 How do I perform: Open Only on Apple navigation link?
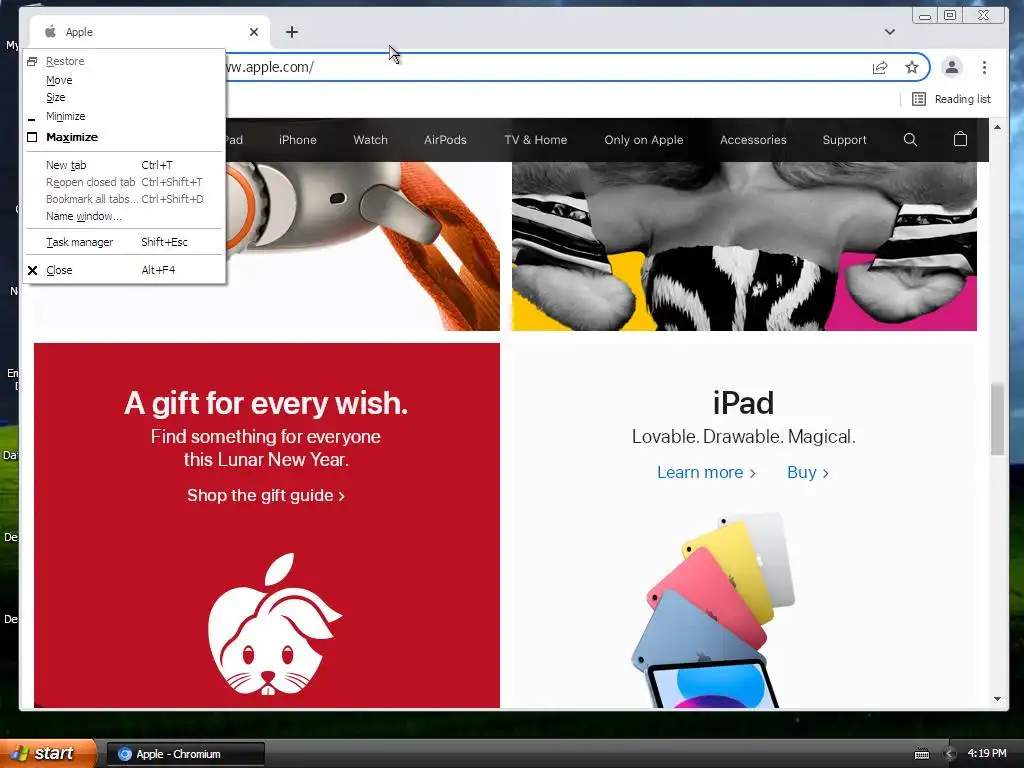pos(644,140)
